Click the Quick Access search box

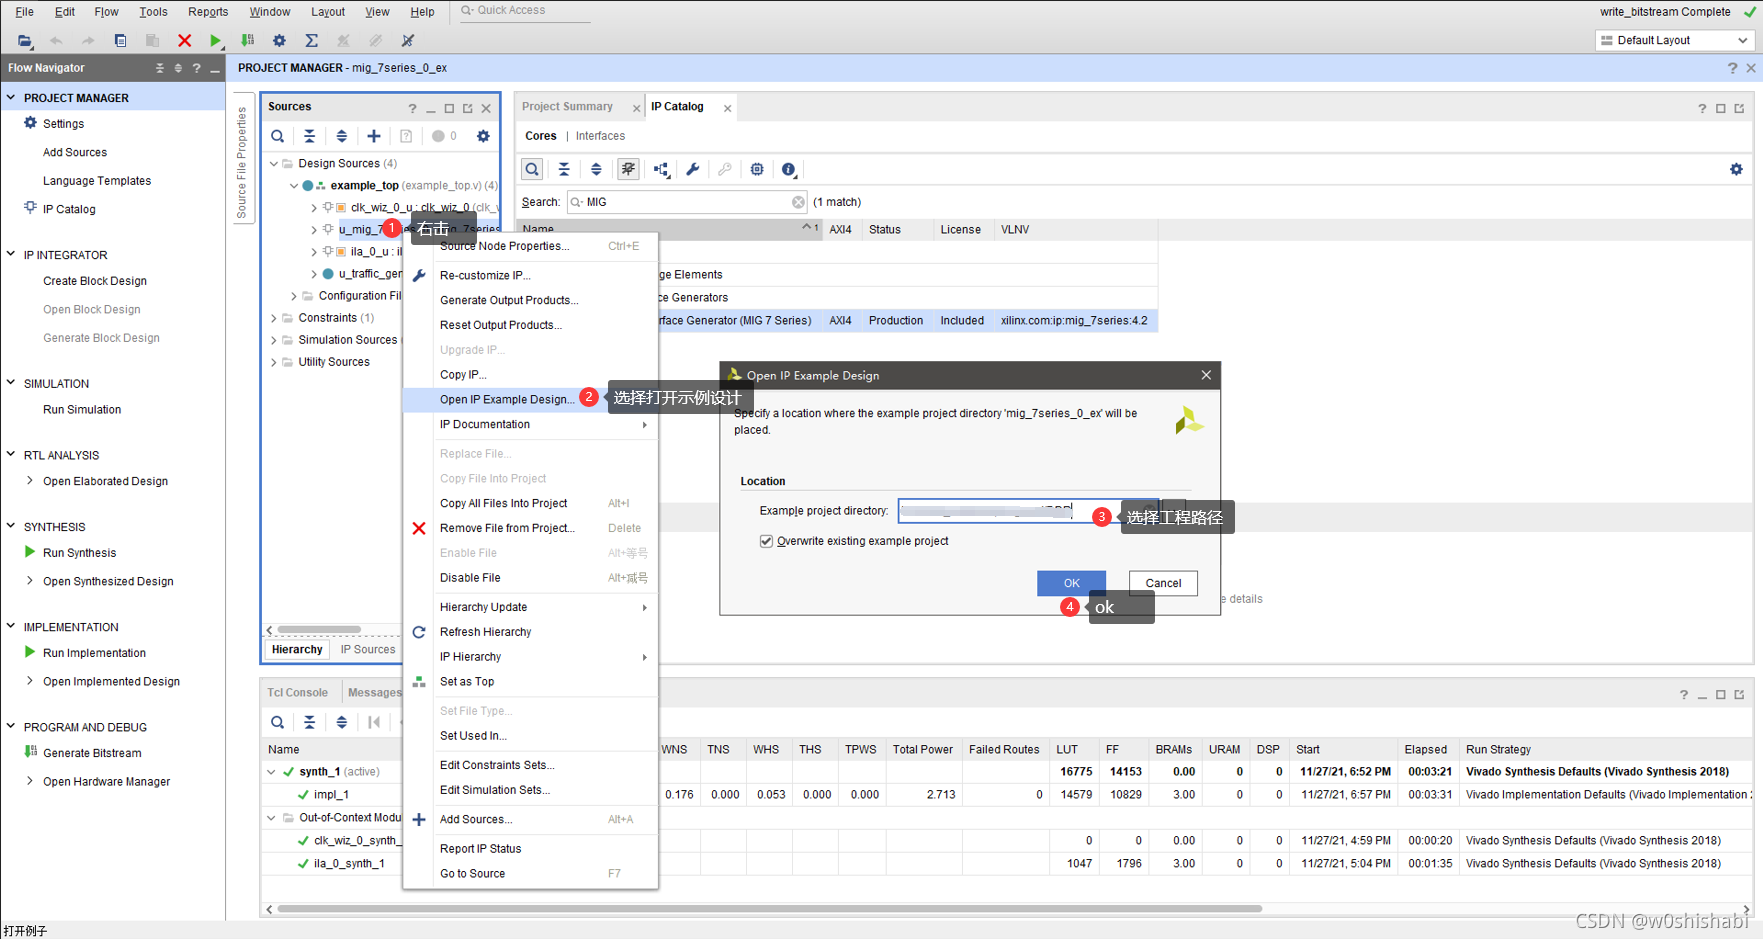pyautogui.click(x=523, y=11)
